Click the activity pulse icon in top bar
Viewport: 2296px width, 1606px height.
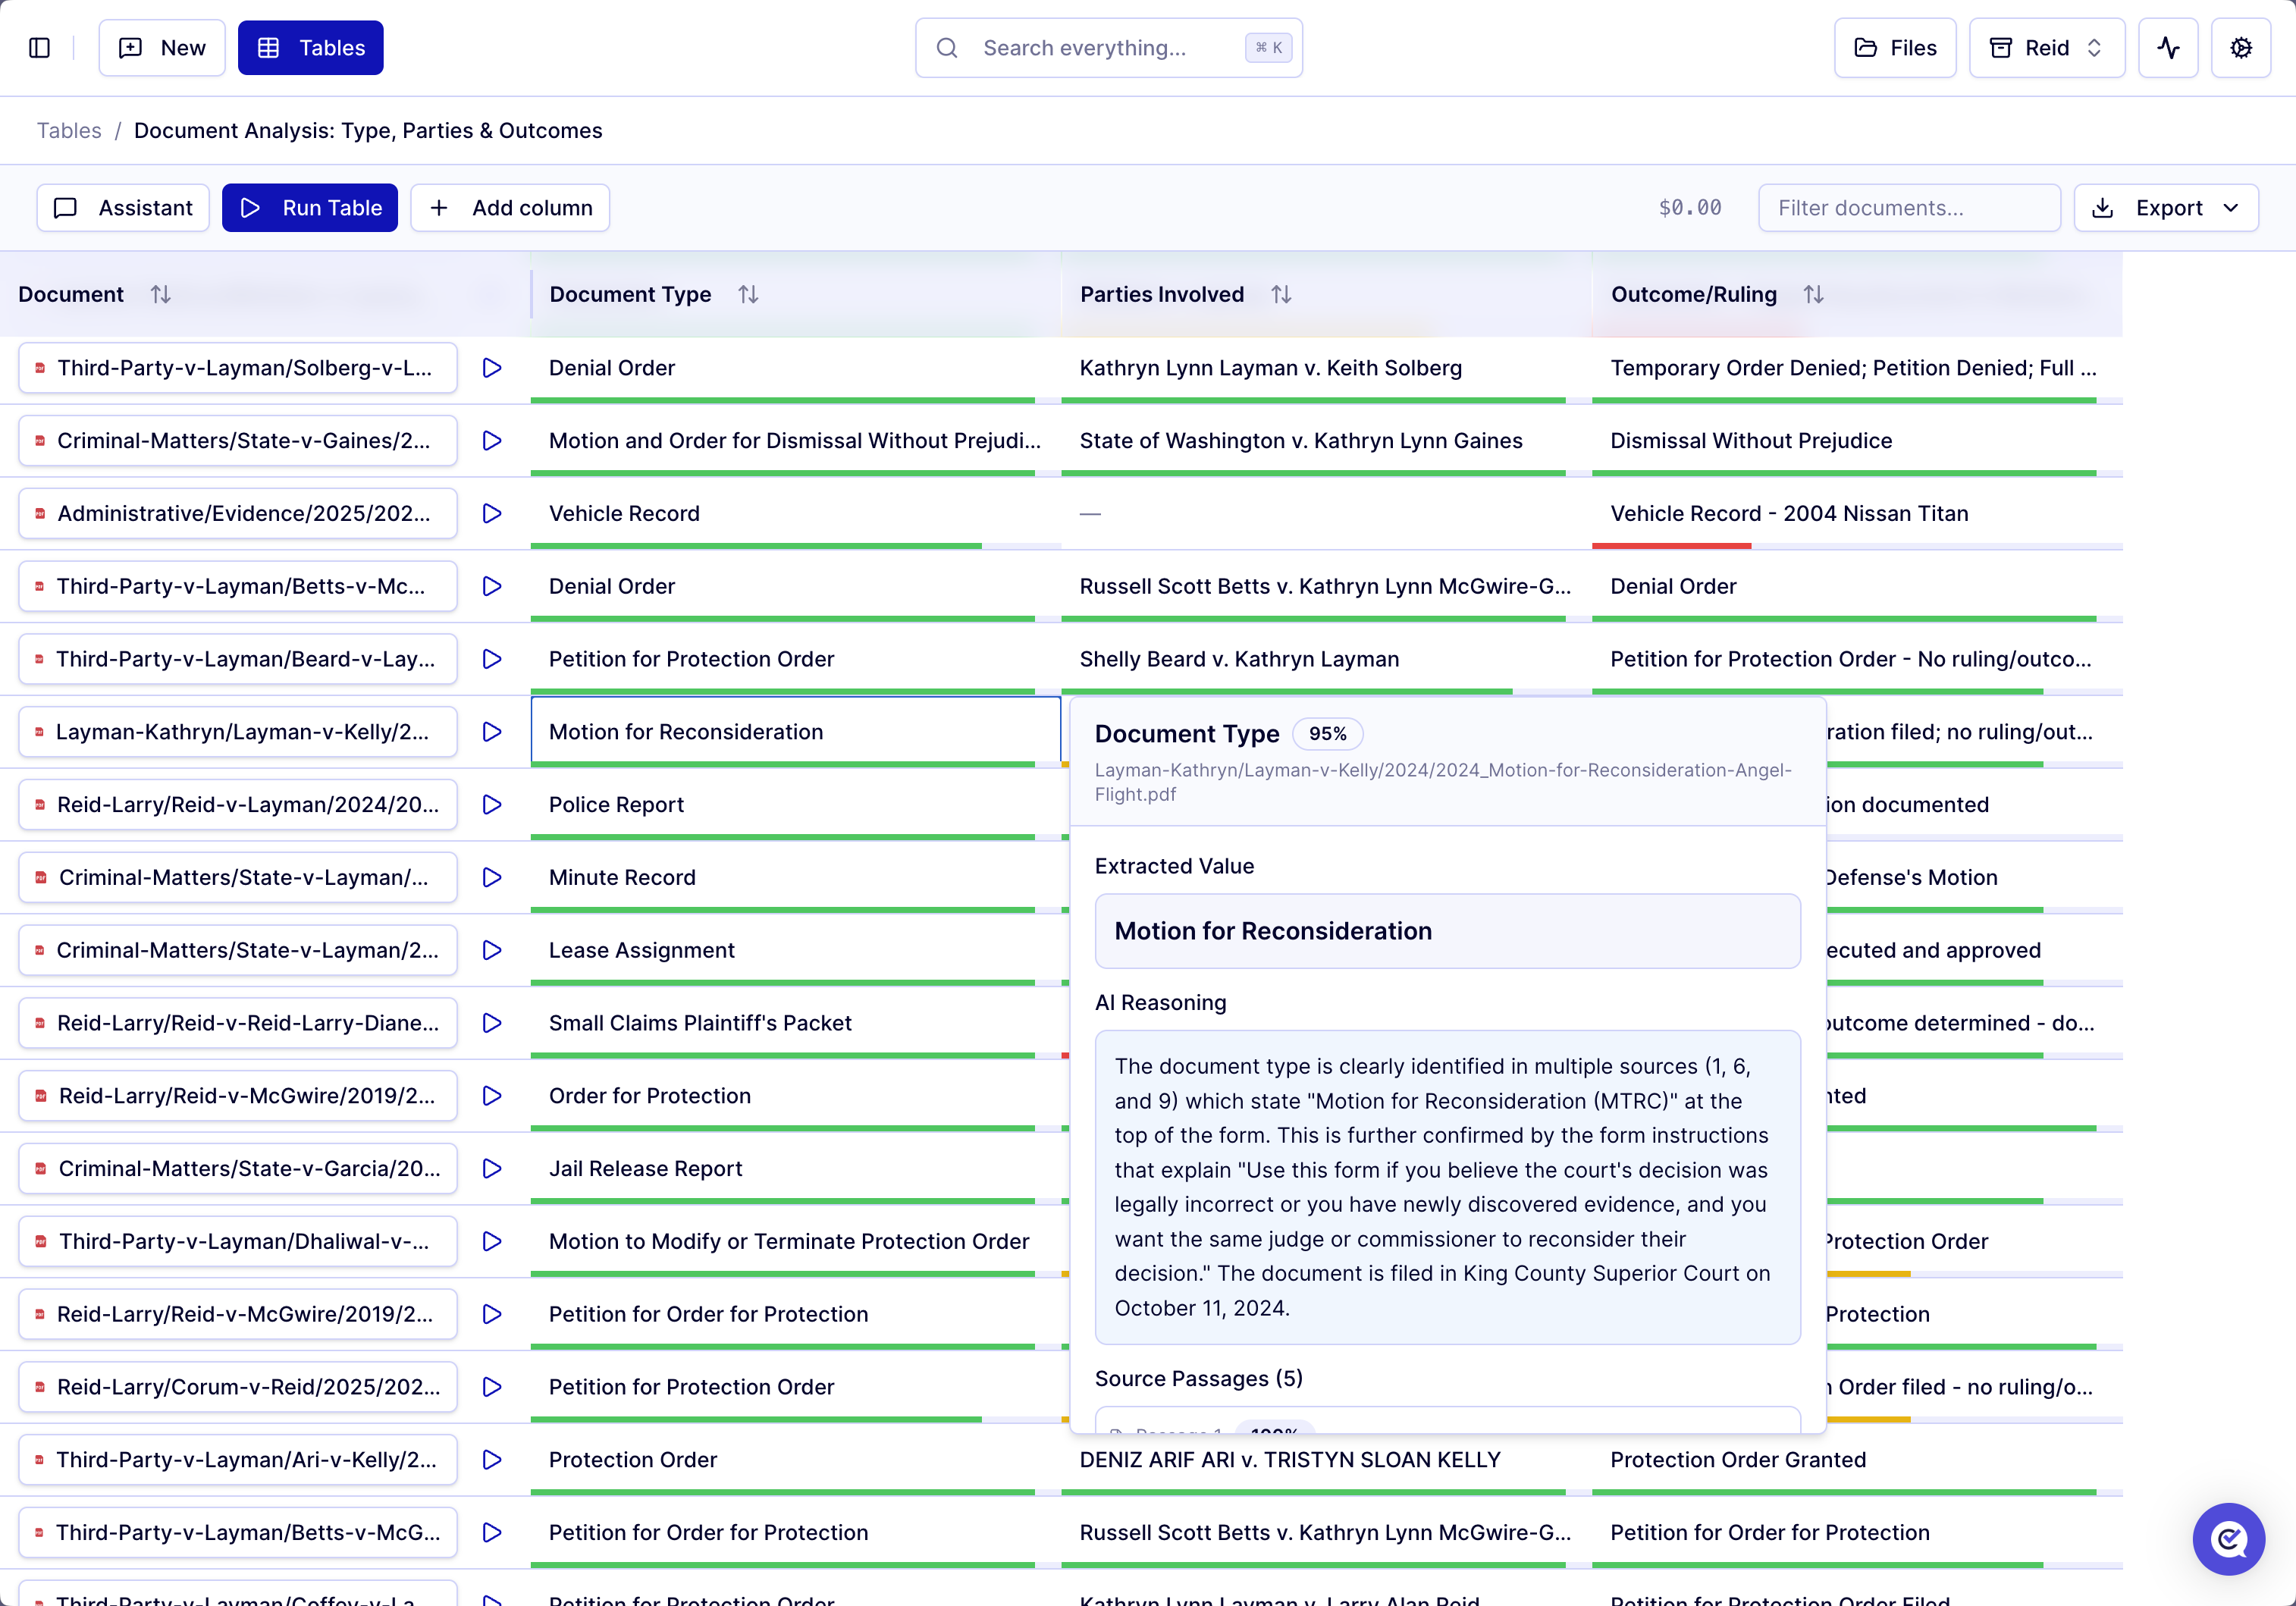tap(2168, 47)
